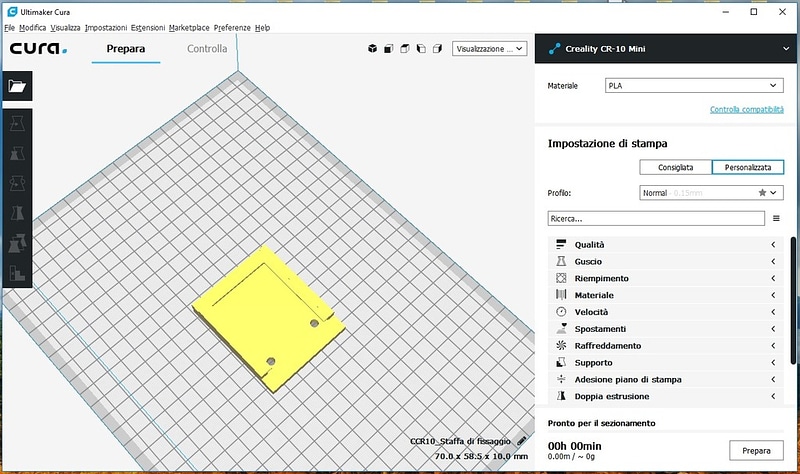Open the Controlla compatibilità link
800x474 pixels.
click(746, 109)
